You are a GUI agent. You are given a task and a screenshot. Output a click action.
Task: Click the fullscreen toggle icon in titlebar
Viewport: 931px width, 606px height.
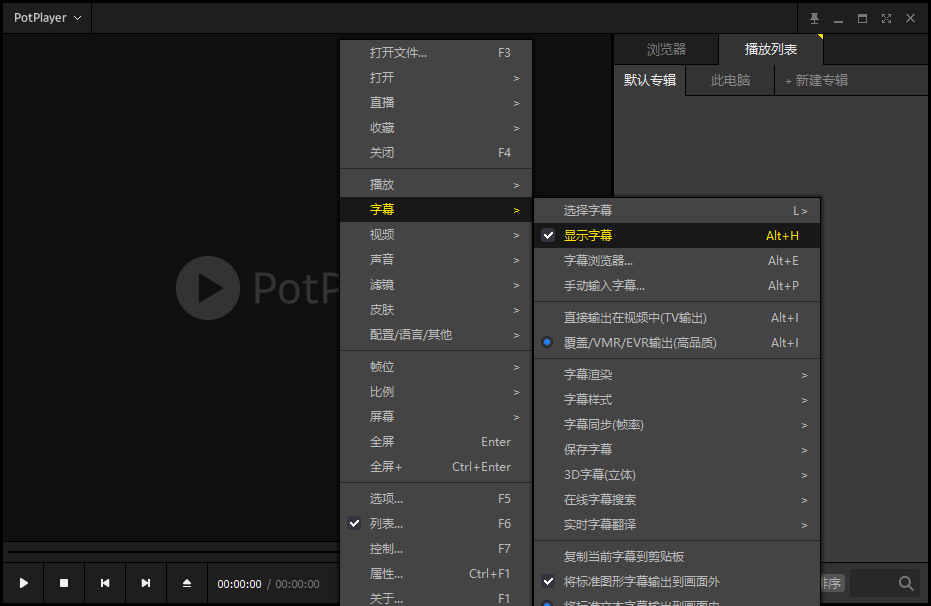pyautogui.click(x=886, y=17)
